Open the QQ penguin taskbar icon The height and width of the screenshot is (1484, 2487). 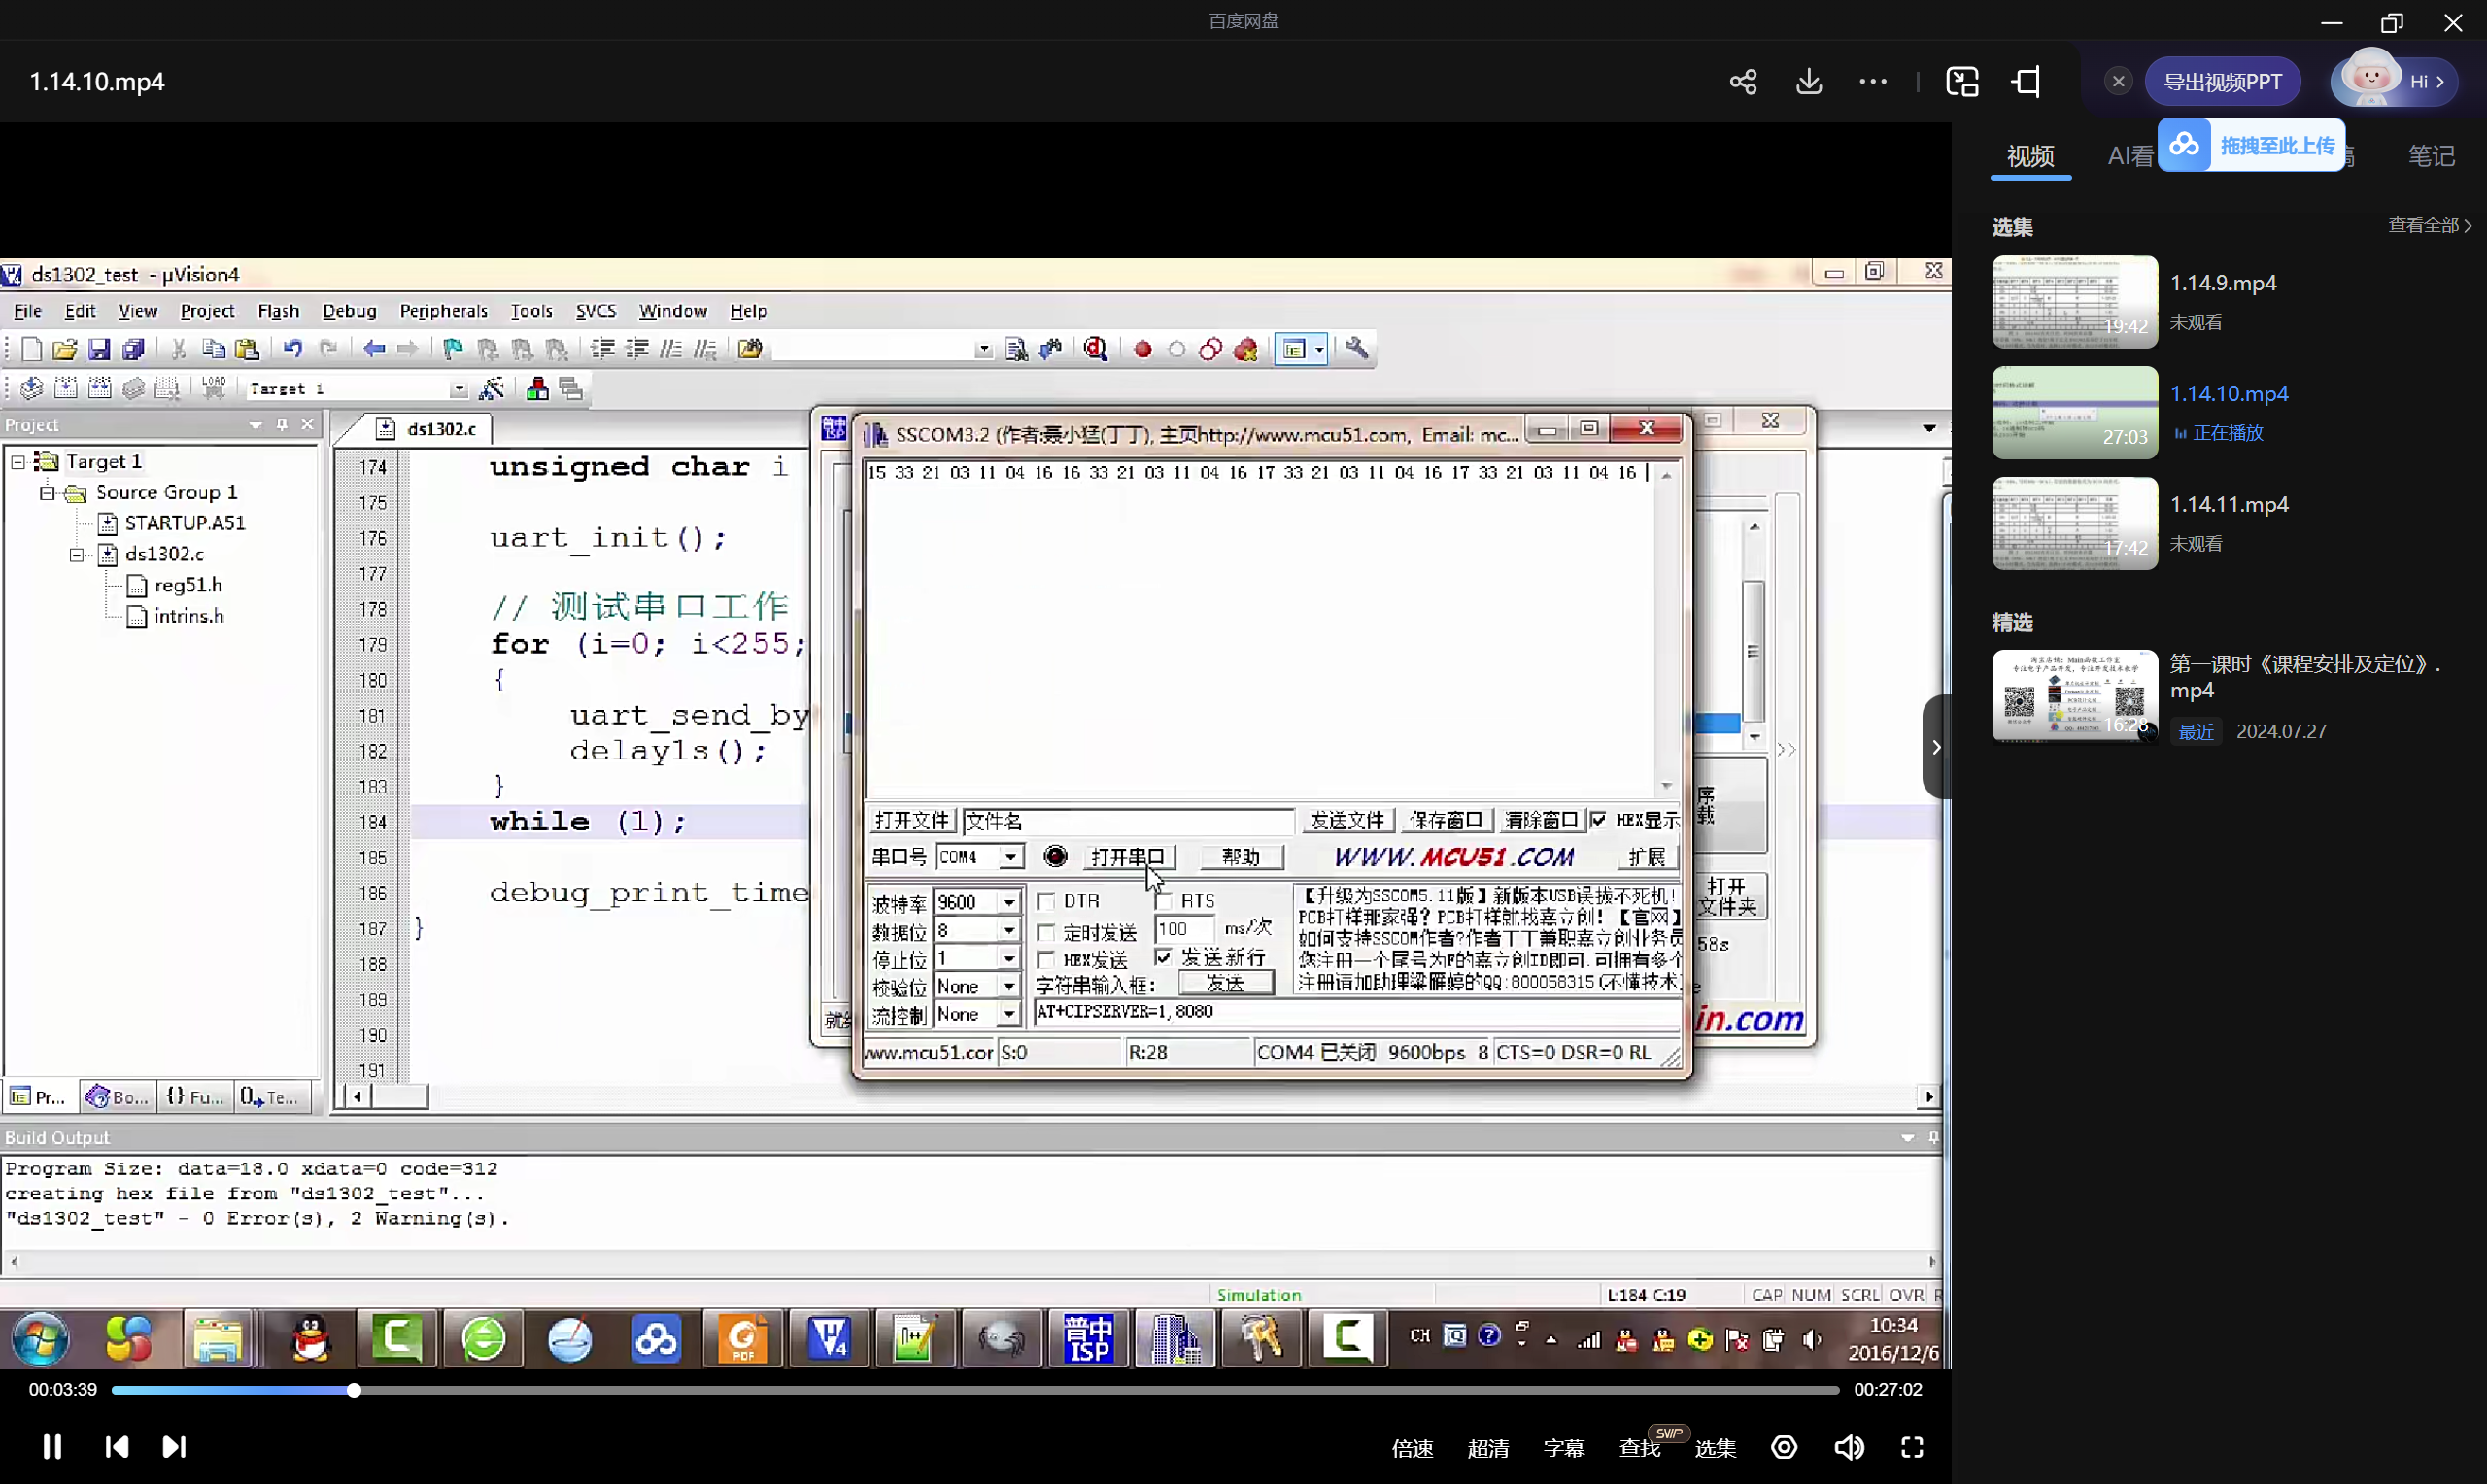coord(311,1339)
